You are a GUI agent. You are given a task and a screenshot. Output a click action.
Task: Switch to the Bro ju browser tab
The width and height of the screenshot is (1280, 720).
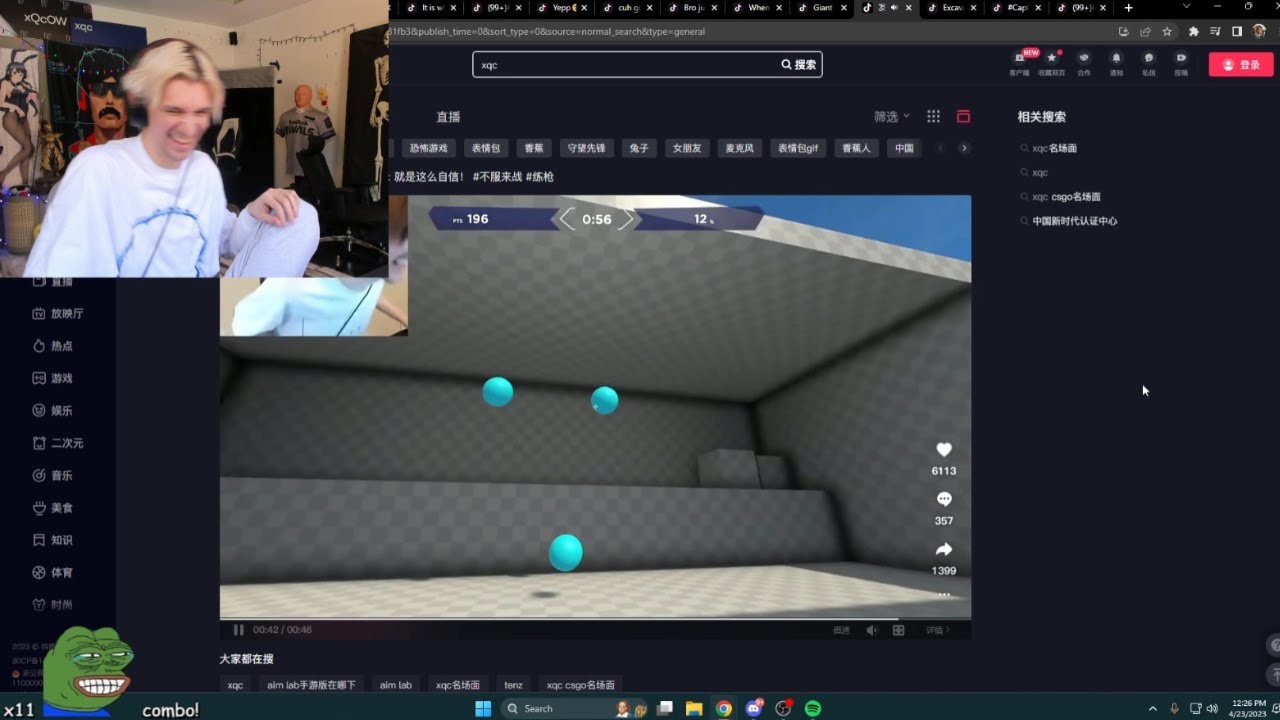tap(693, 8)
